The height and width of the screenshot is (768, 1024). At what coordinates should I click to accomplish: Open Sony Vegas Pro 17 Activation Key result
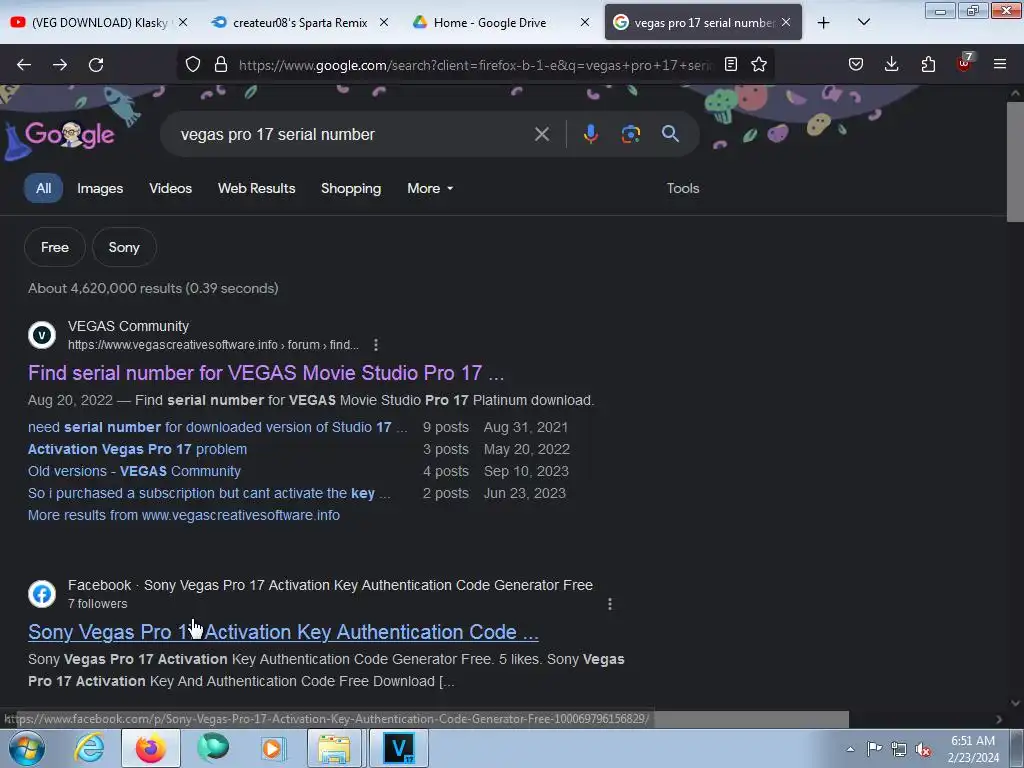coord(283,632)
